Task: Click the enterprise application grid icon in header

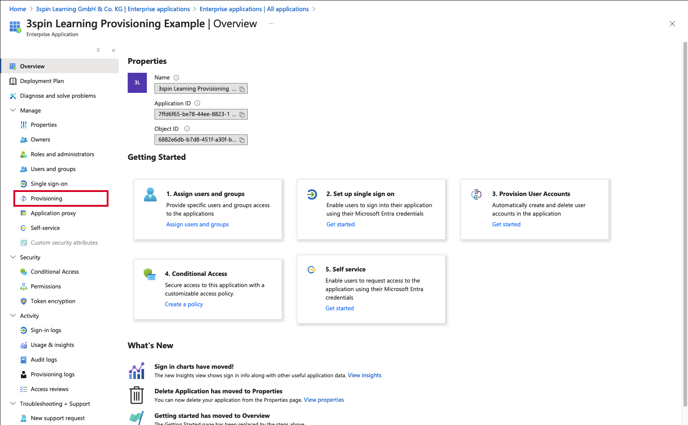Action: coord(15,27)
